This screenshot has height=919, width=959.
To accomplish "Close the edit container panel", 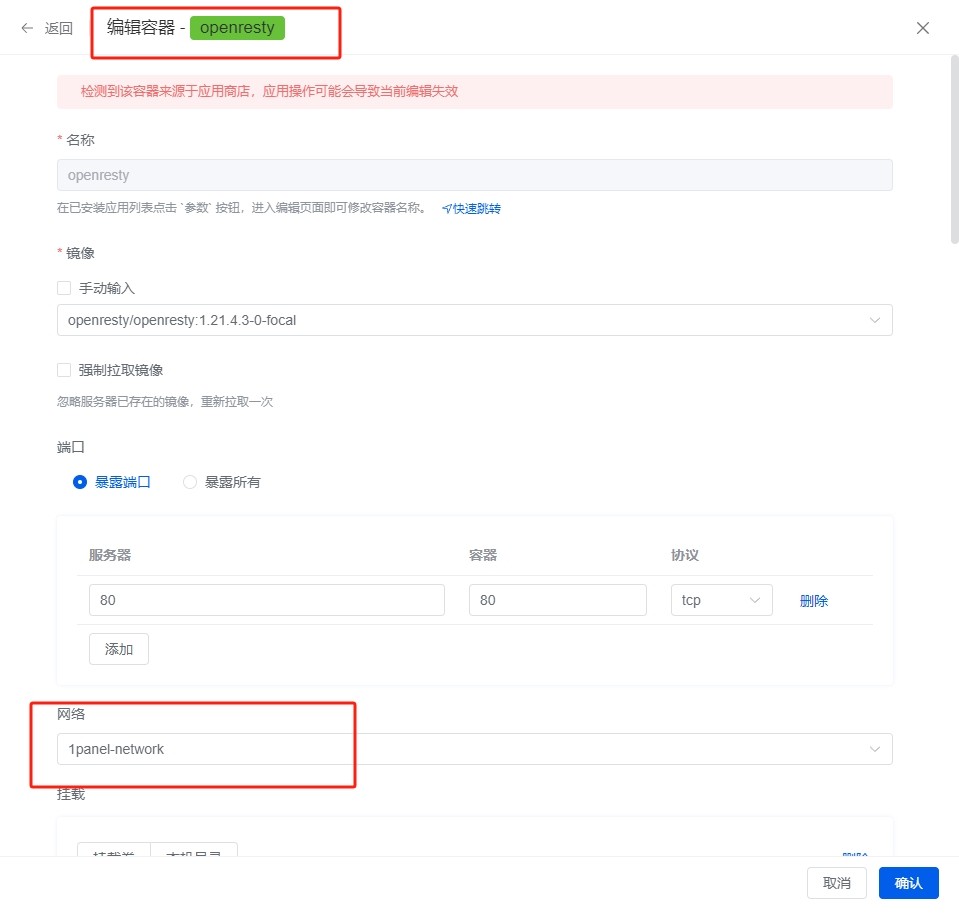I will coord(922,28).
